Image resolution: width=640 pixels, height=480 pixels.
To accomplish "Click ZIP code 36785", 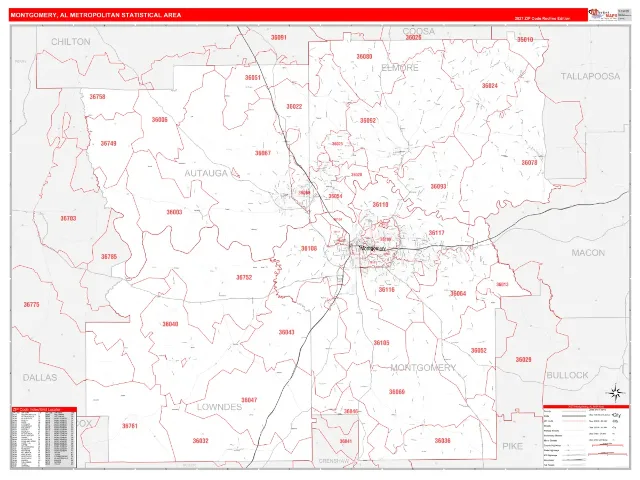I will tap(109, 257).
